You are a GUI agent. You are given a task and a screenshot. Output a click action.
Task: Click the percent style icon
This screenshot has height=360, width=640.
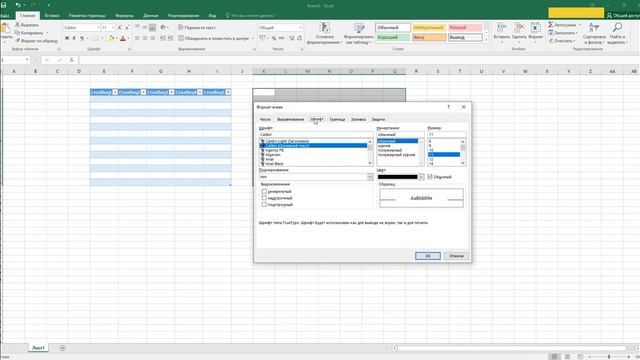pyautogui.click(x=275, y=38)
